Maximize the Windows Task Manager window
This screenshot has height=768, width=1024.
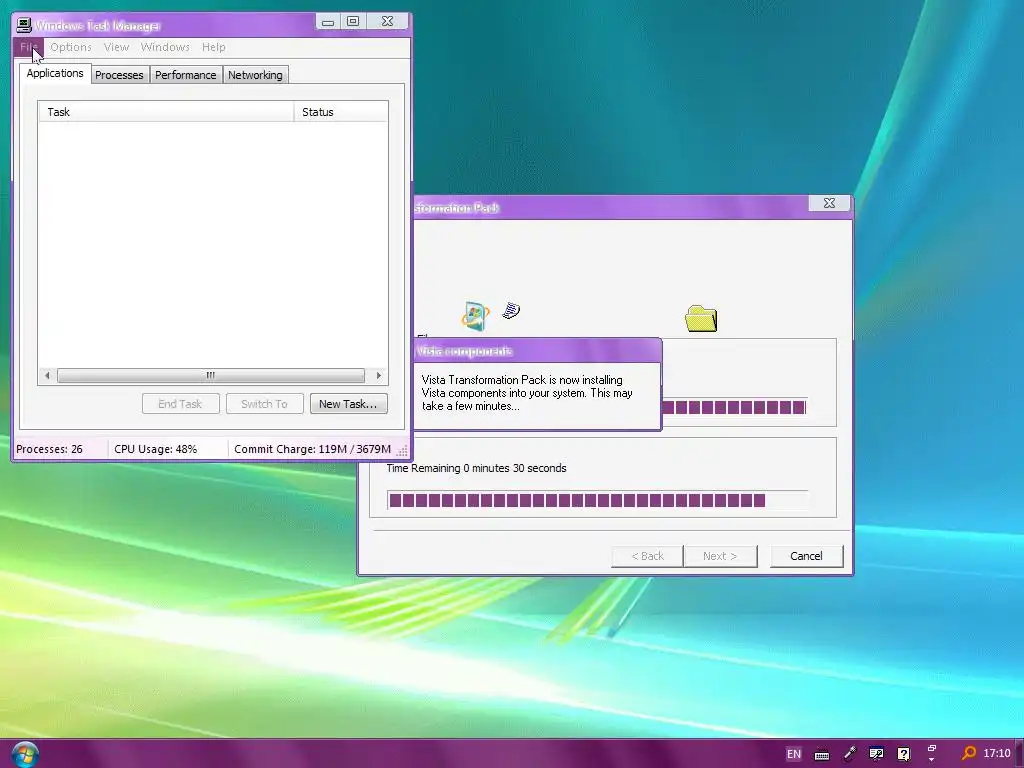click(353, 22)
